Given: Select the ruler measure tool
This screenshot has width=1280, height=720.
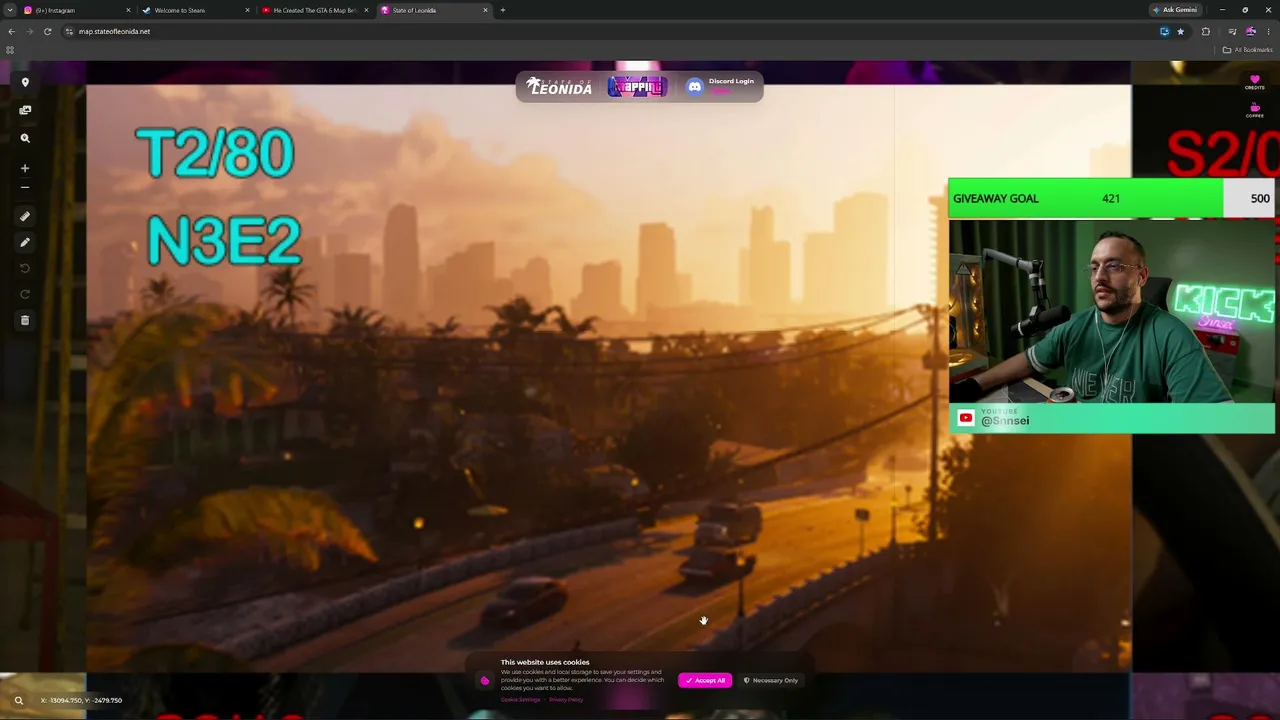Looking at the screenshot, I should pos(25,216).
